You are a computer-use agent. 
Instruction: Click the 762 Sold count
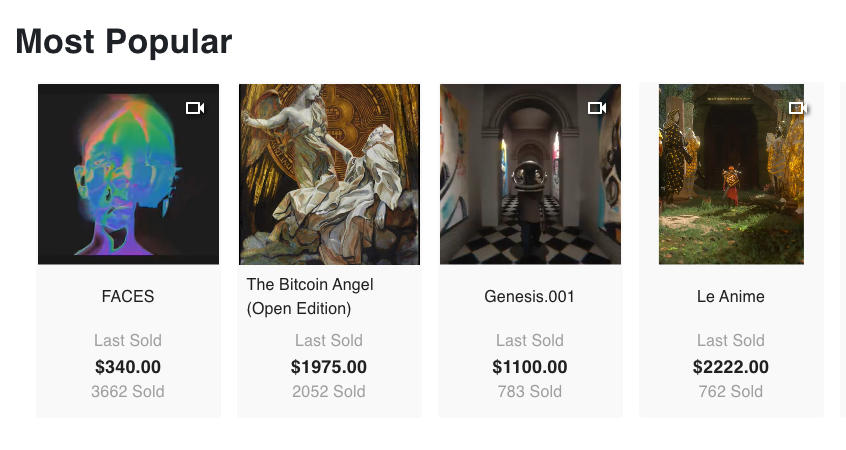(731, 391)
